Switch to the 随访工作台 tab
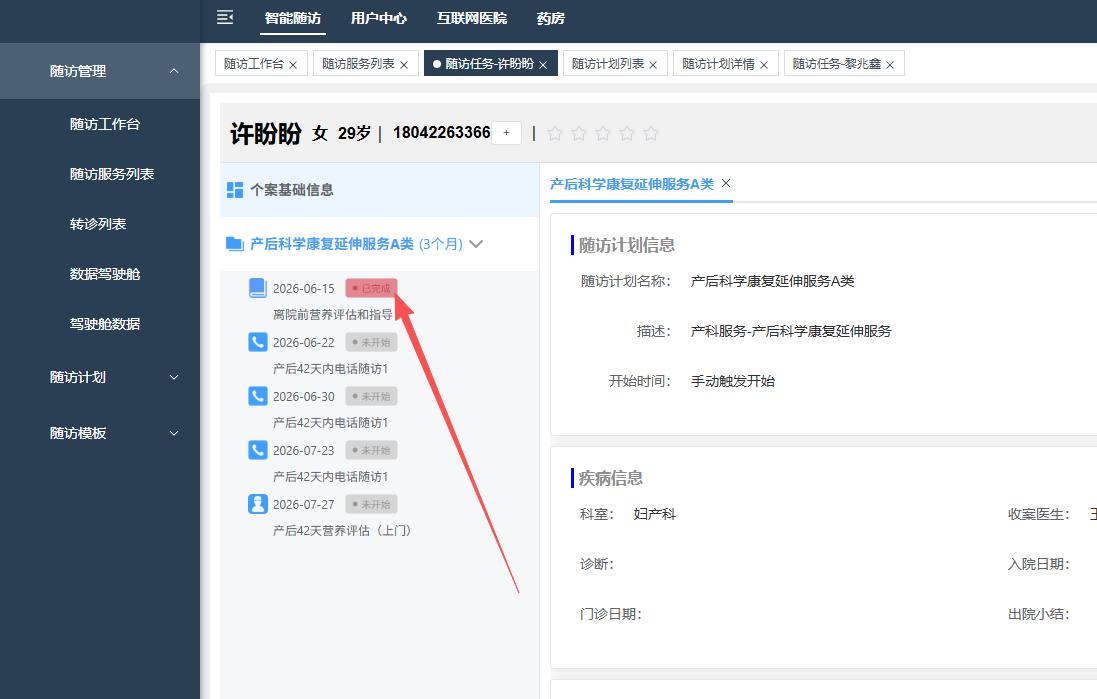1097x699 pixels. 253,64
